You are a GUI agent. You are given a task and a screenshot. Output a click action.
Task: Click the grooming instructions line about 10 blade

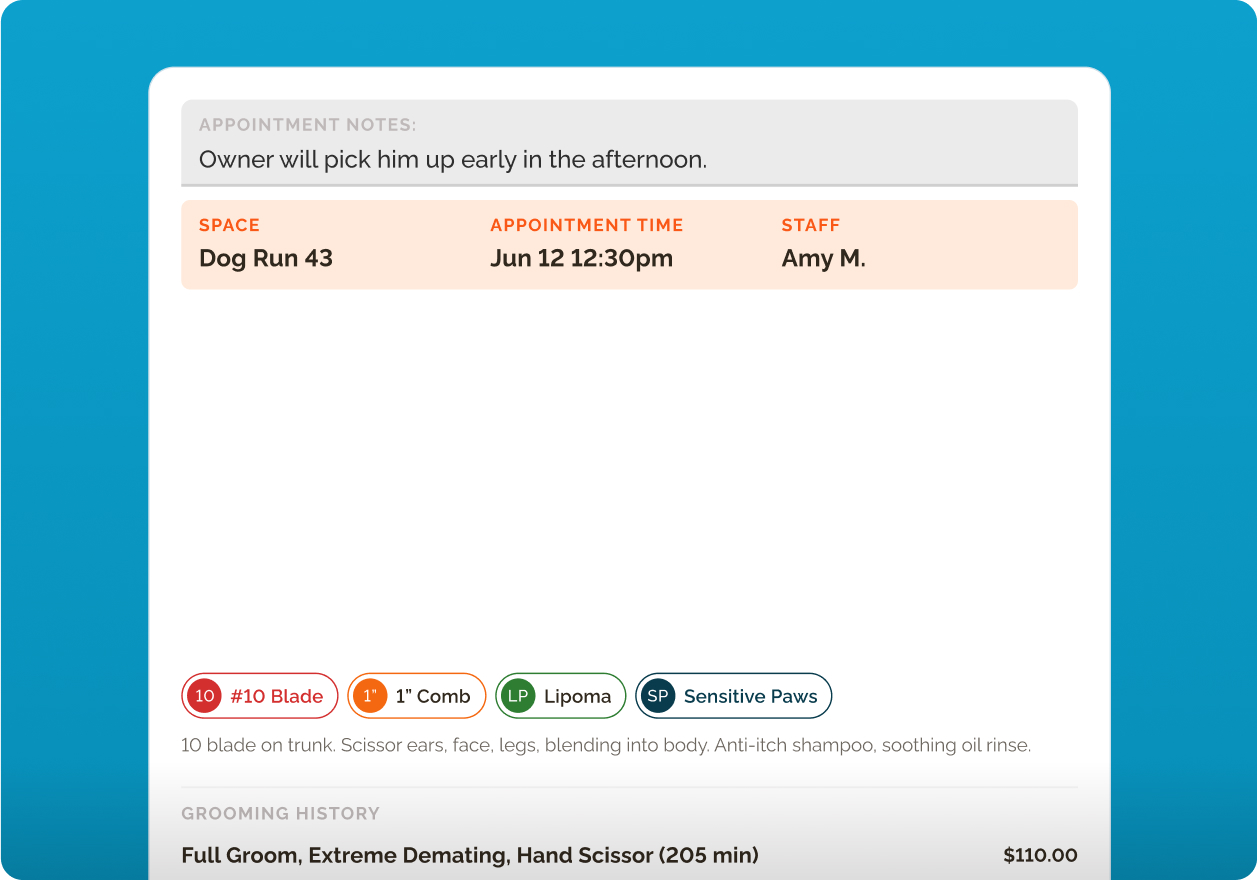pos(606,745)
